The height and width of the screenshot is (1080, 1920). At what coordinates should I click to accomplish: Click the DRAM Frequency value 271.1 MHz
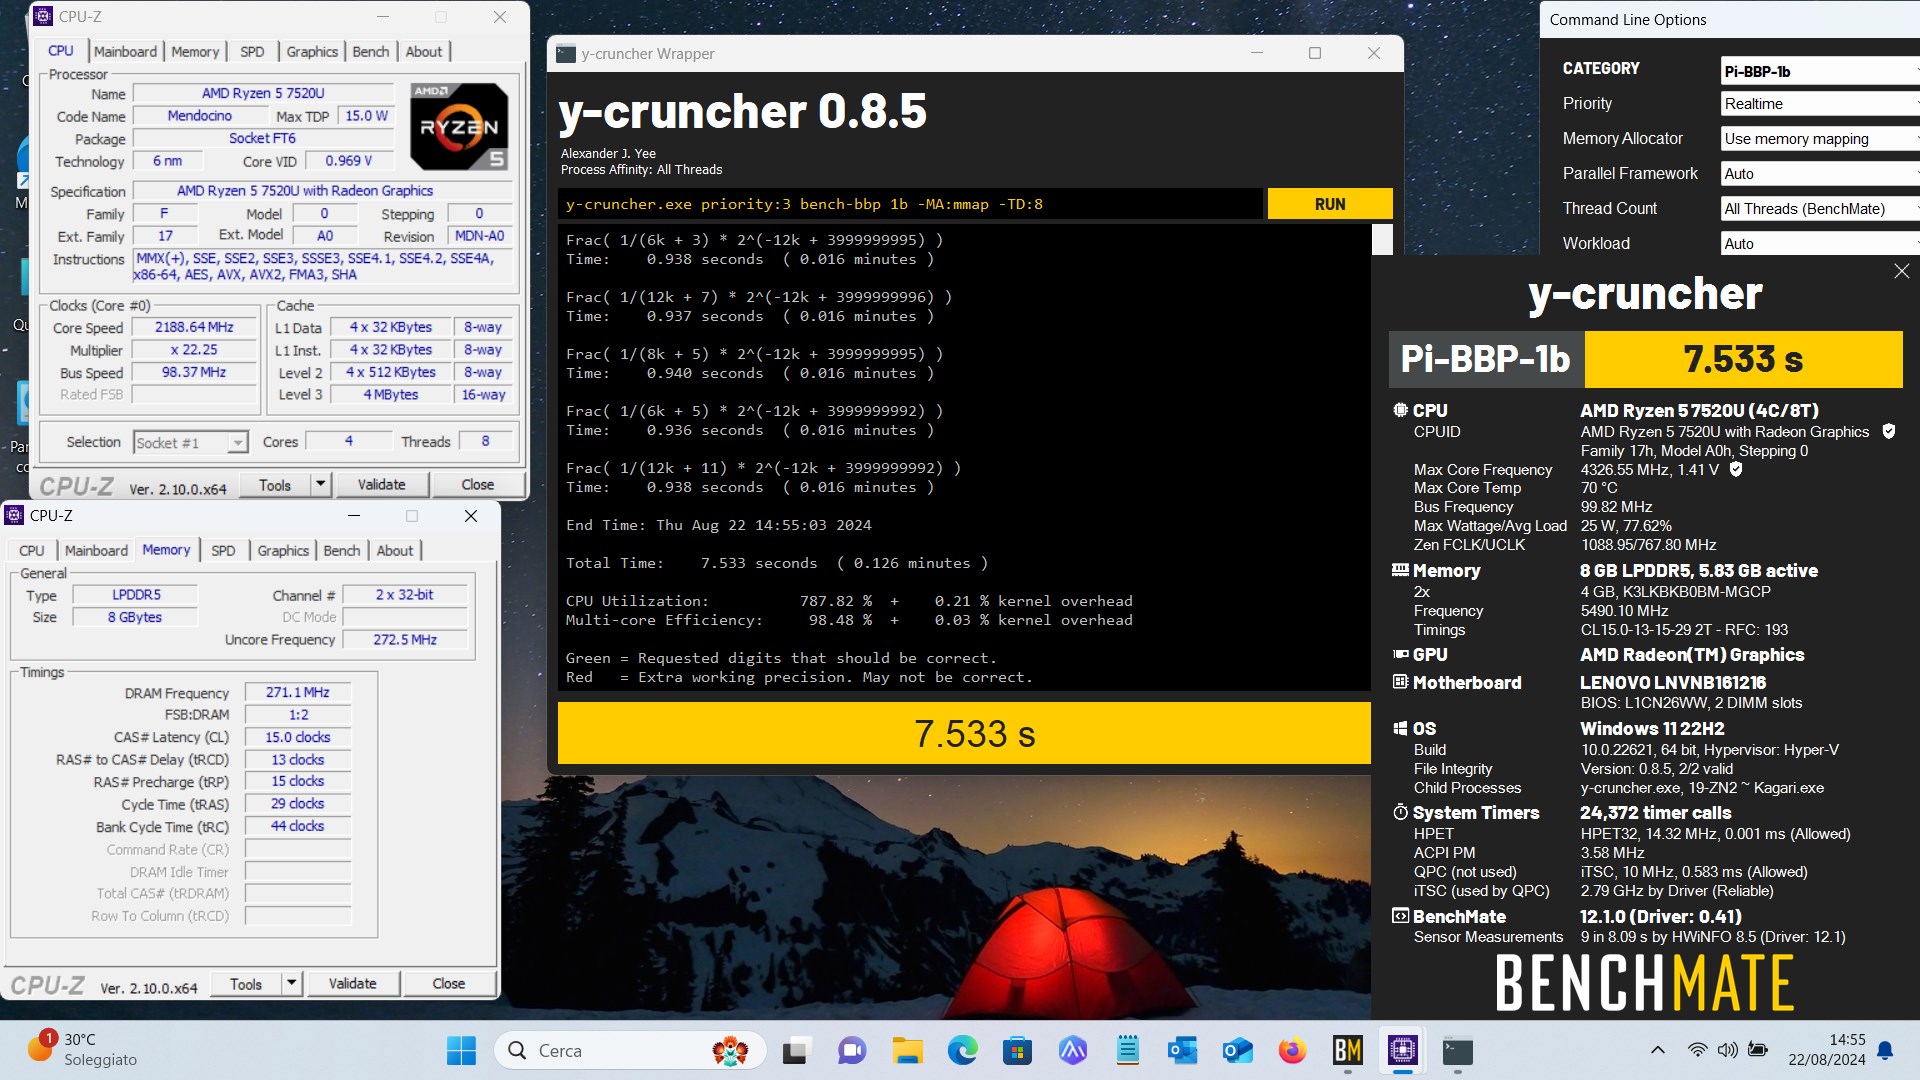tap(298, 692)
